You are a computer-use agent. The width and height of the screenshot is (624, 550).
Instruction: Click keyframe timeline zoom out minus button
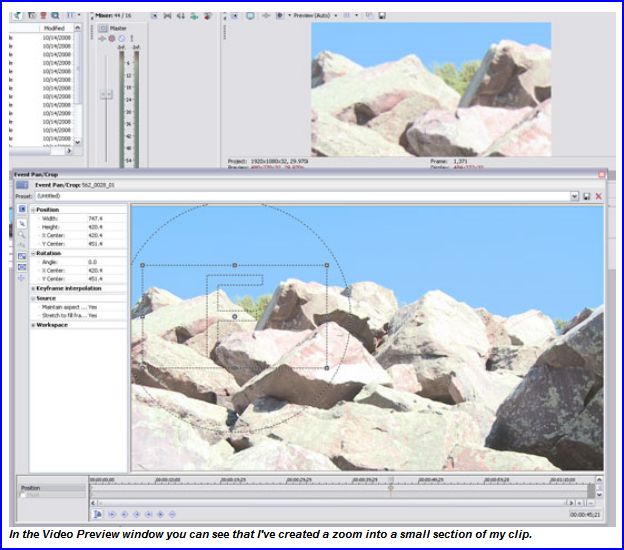[x=591, y=503]
